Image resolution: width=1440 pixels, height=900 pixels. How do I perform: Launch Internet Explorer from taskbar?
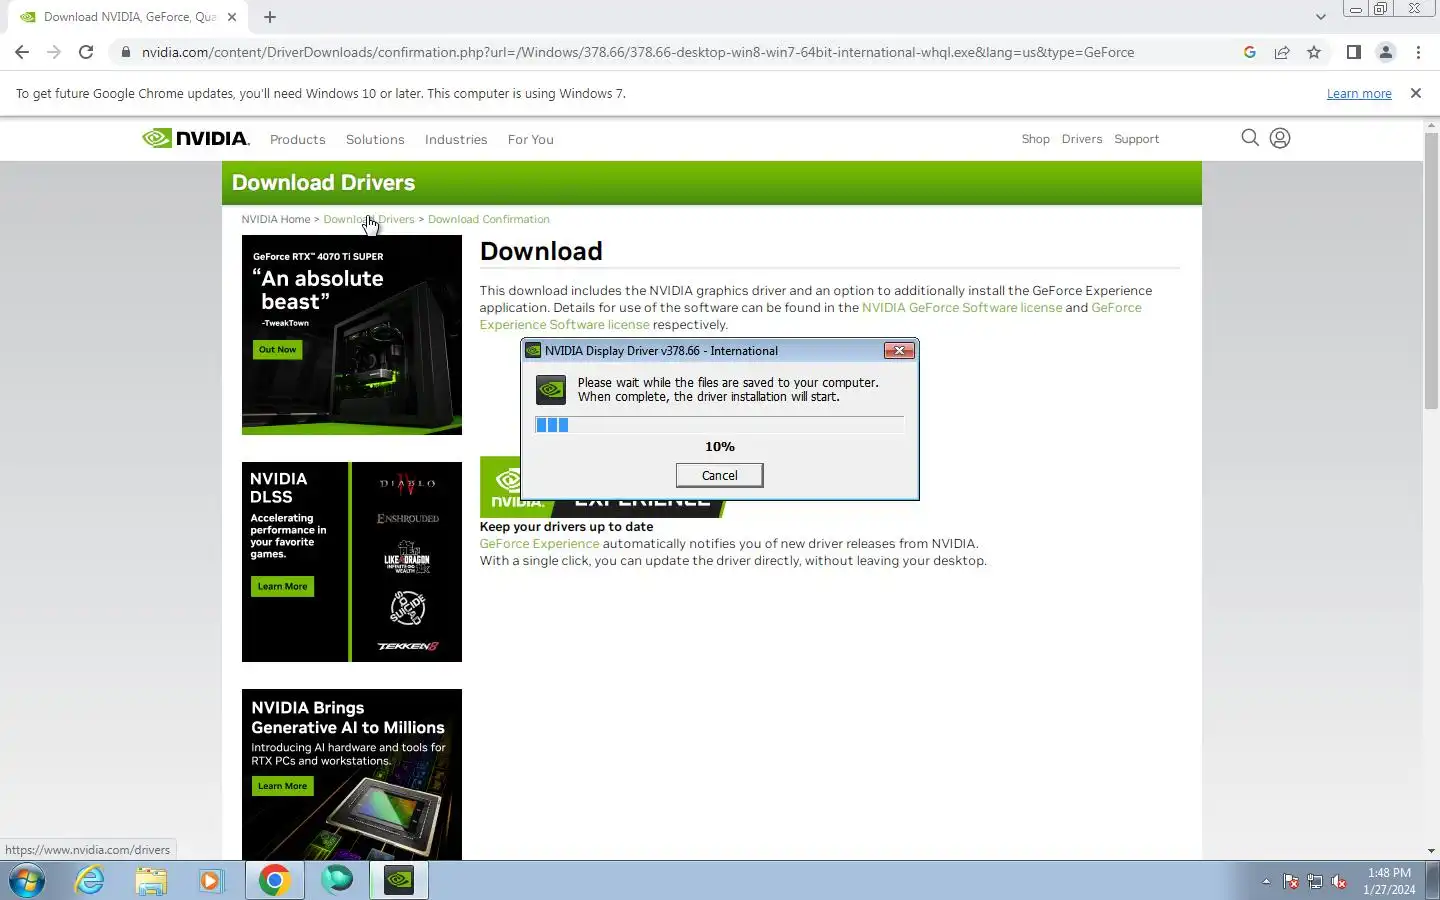pos(90,880)
